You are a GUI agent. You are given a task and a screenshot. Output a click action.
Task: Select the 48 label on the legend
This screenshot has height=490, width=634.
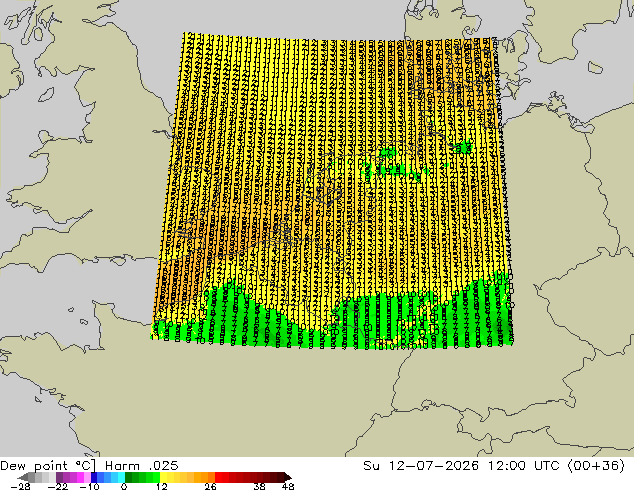pyautogui.click(x=288, y=486)
